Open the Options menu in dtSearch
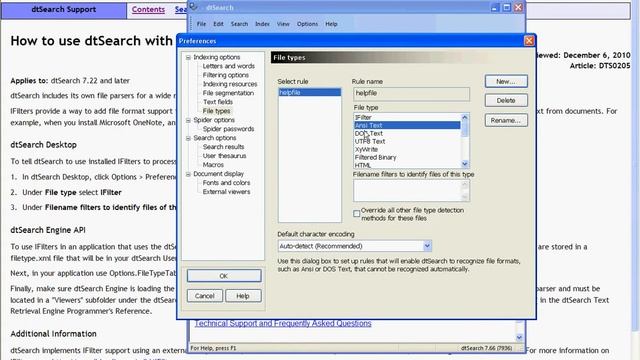Screen dimensions: 640x360 tap(307, 24)
